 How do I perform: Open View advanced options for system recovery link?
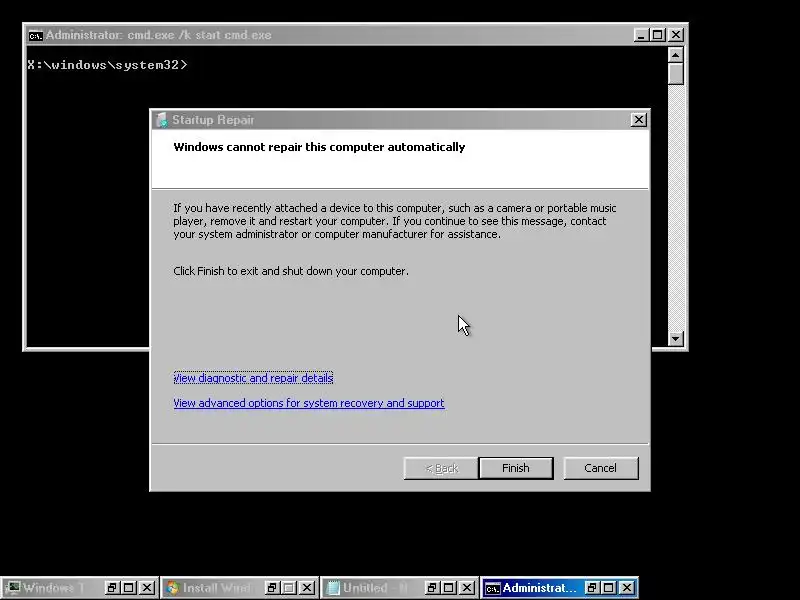[x=309, y=403]
